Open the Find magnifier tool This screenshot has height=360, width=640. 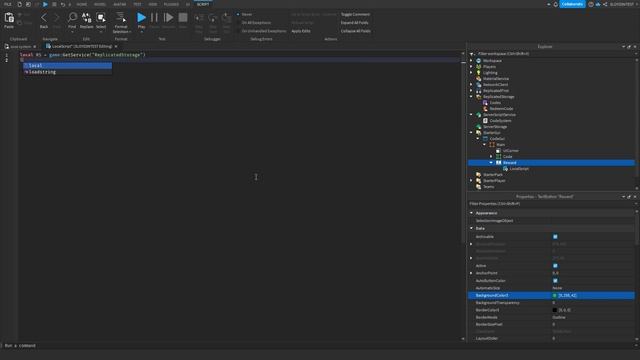coord(72,17)
